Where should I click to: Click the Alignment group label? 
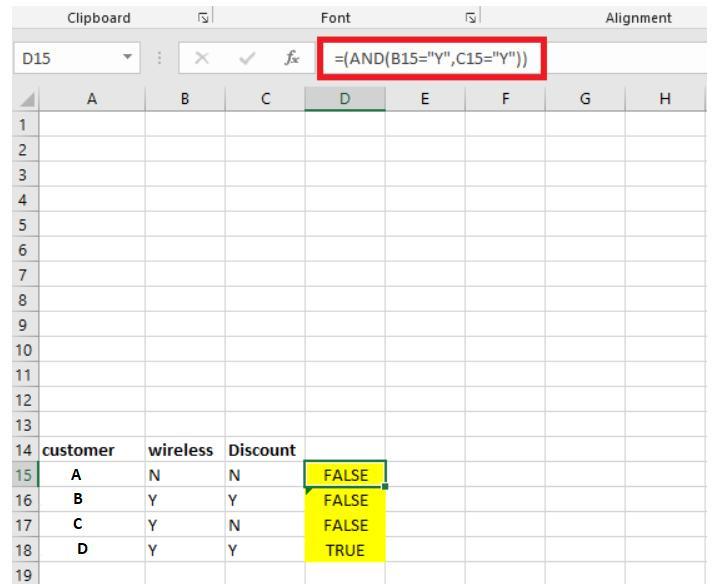pyautogui.click(x=639, y=18)
